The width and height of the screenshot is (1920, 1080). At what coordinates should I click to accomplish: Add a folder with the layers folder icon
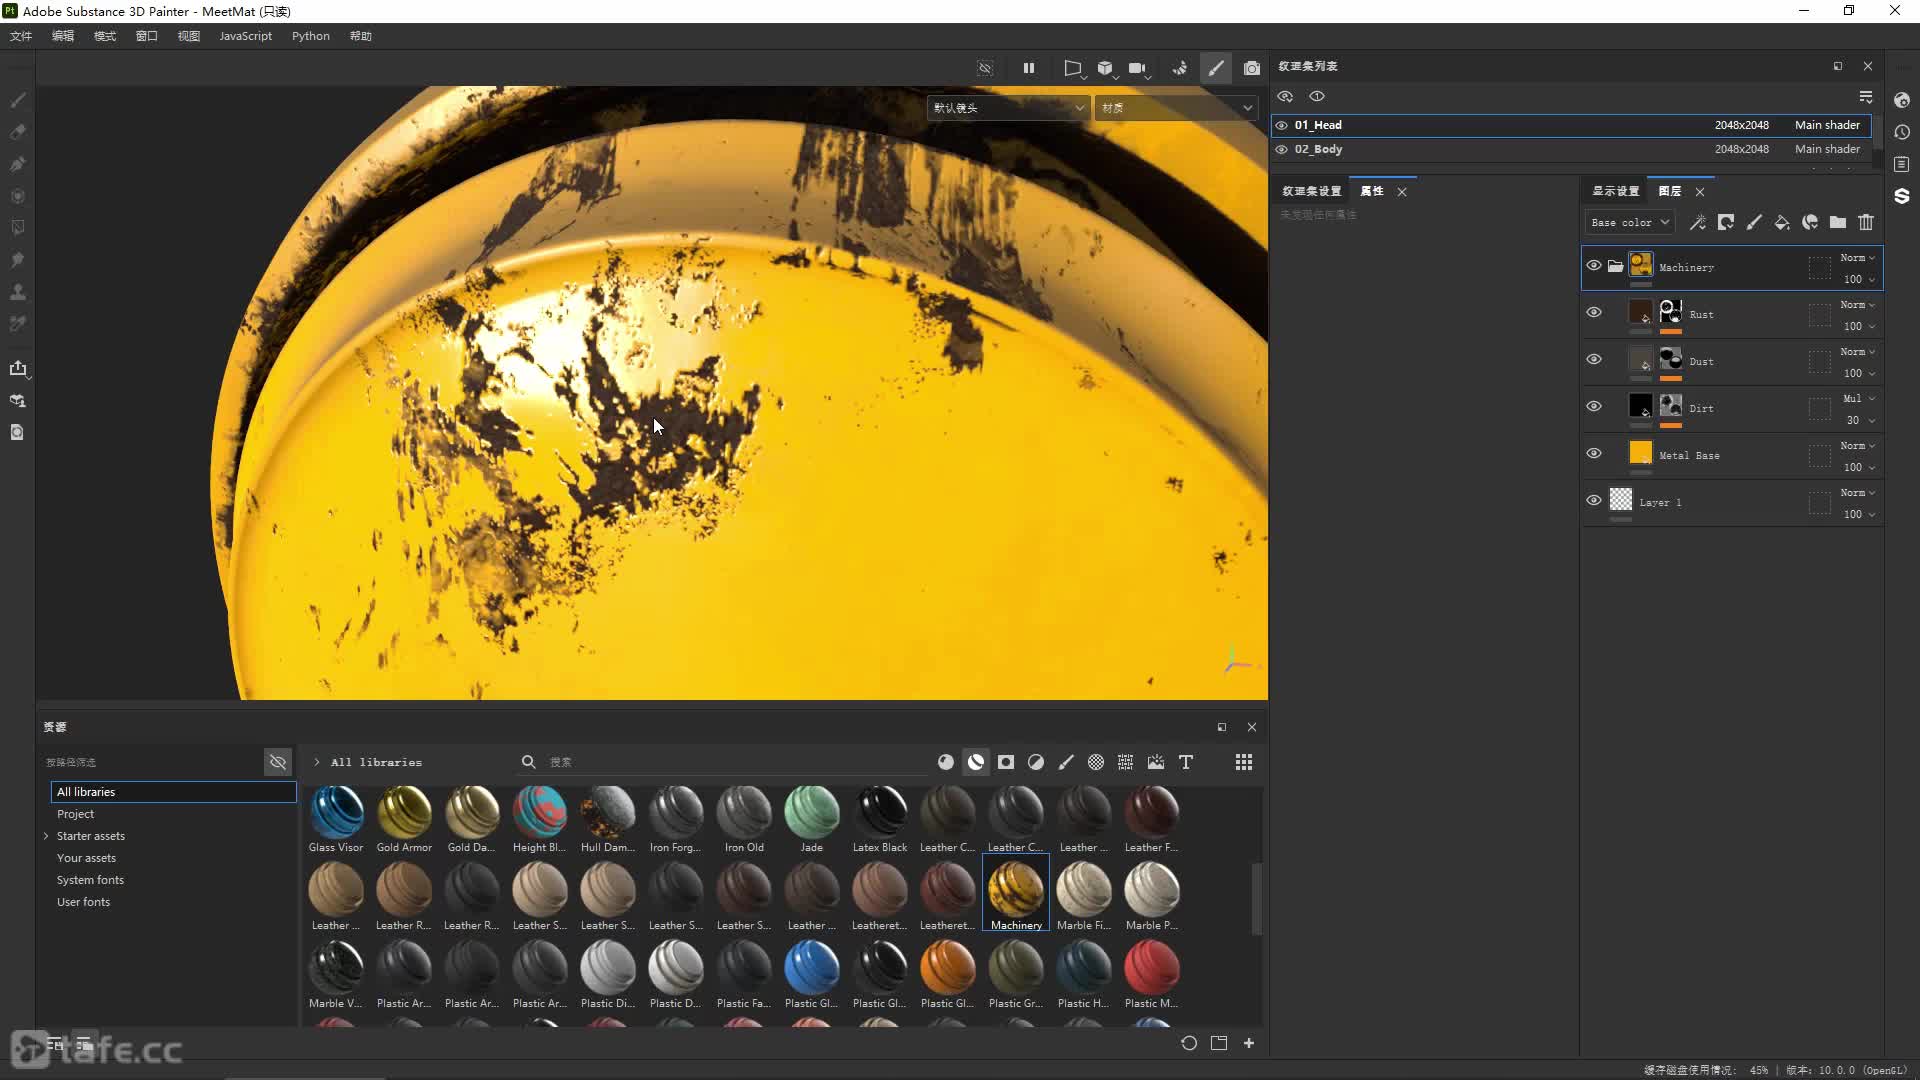point(1838,222)
